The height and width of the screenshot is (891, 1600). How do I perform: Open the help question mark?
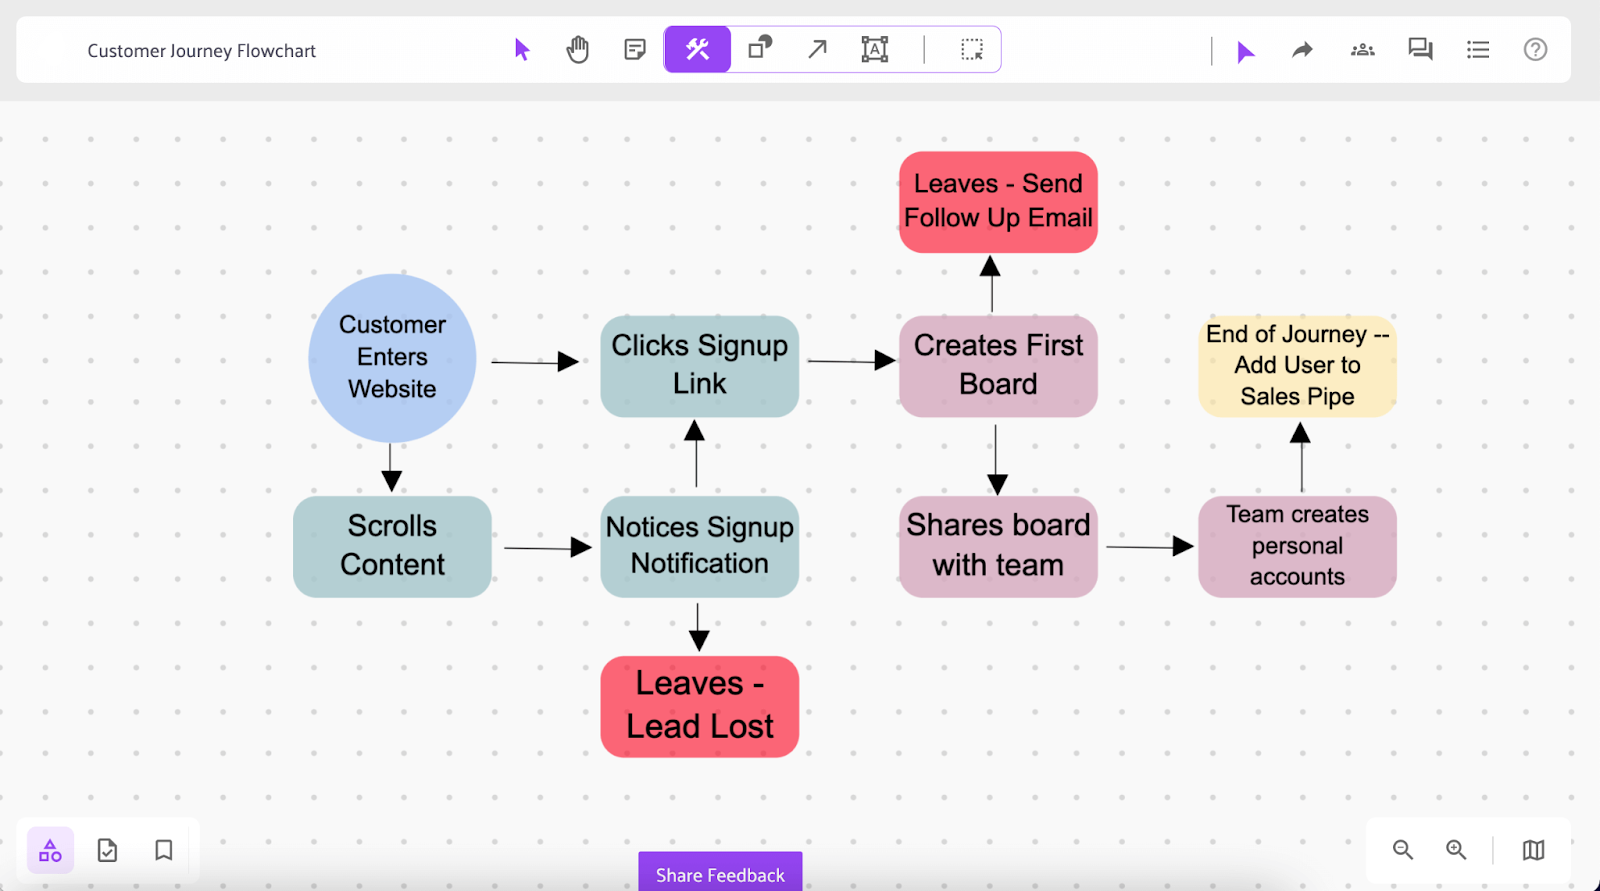[x=1535, y=50]
